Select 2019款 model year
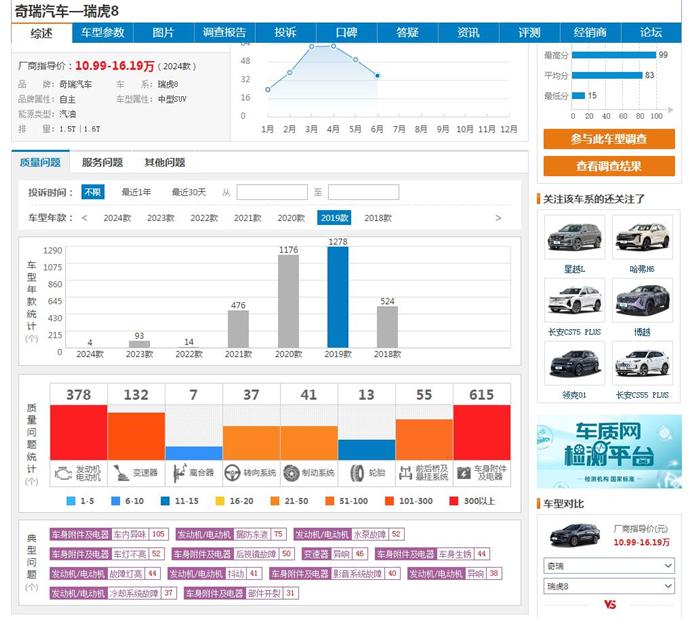This screenshot has height=619, width=700. [334, 218]
